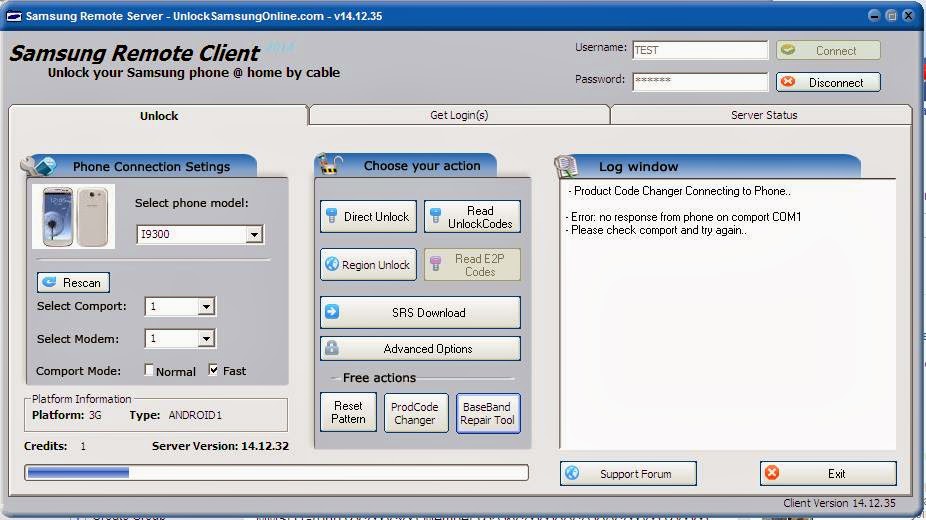
Task: Click the Read E2P Codes button
Action: pyautogui.click(x=472, y=264)
